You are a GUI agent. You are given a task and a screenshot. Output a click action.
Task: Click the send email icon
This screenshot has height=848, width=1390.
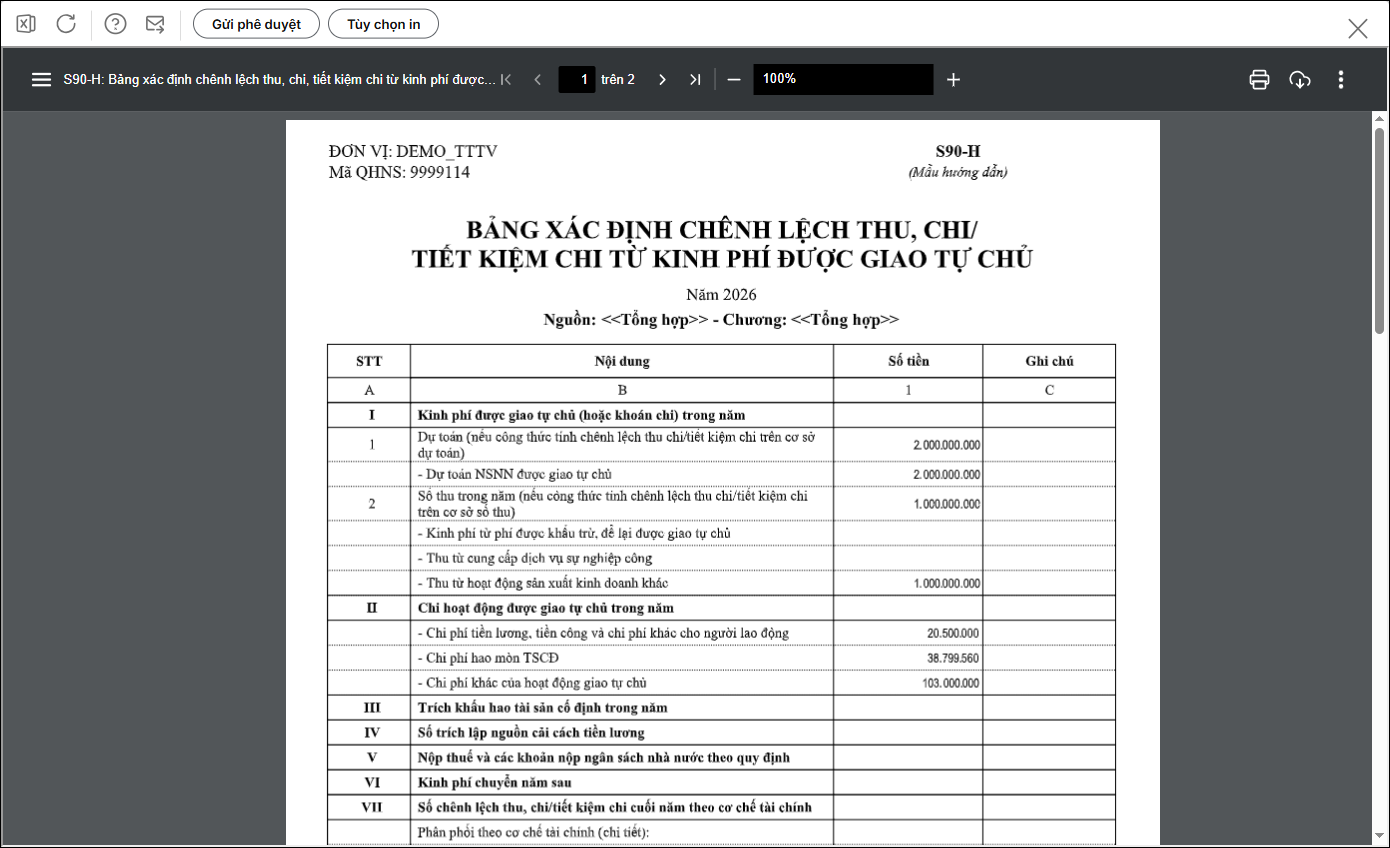(155, 24)
